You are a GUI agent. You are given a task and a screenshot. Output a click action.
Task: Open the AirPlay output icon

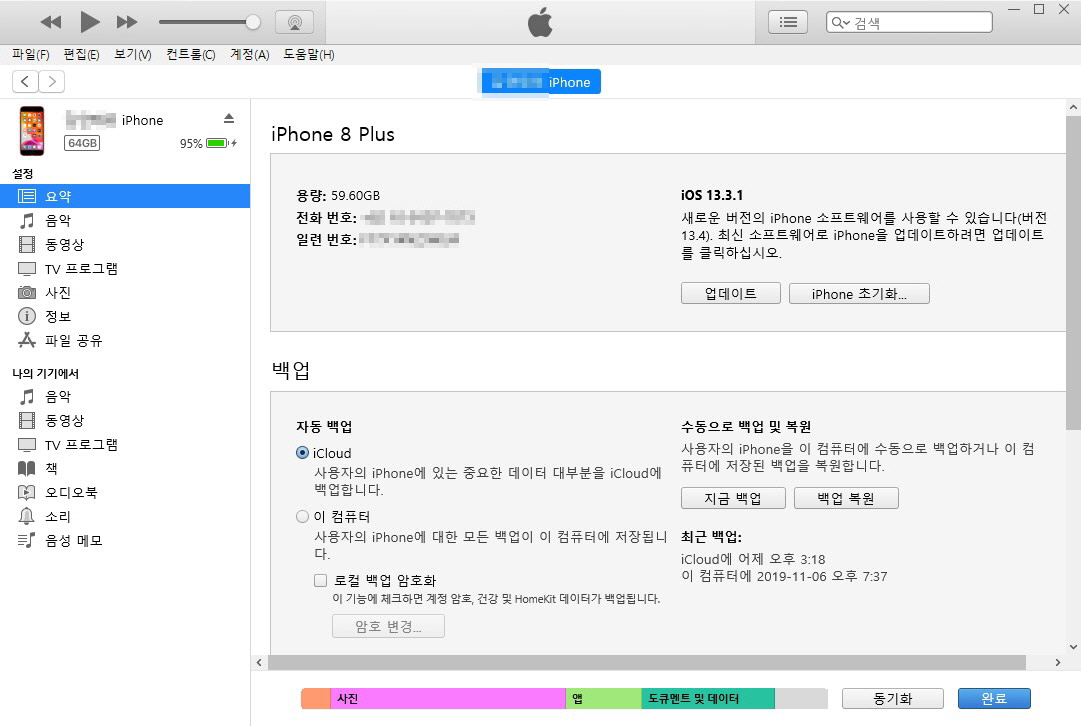pos(294,22)
